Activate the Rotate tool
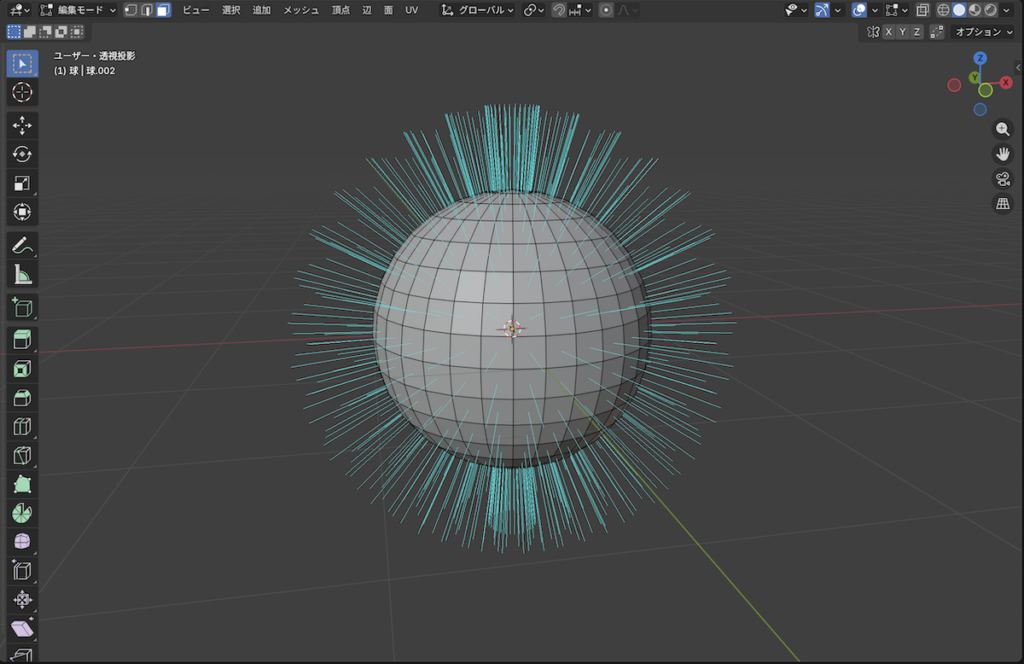Viewport: 1024px width, 664px height. [x=22, y=154]
